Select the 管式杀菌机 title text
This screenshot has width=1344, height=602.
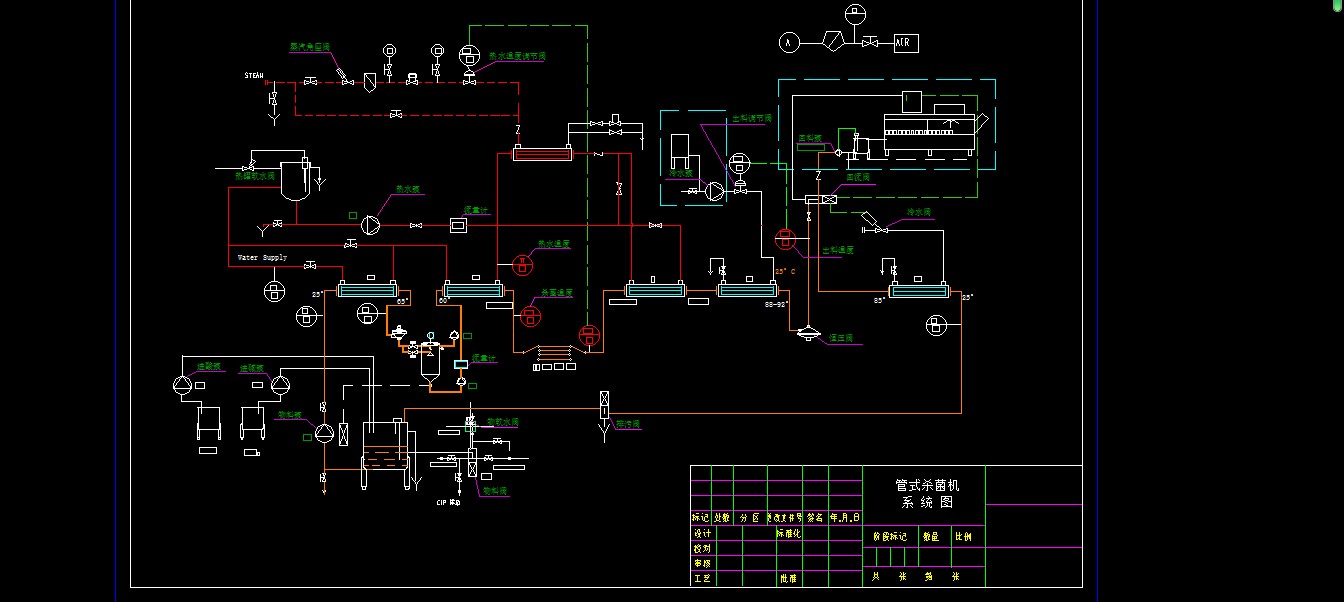927,485
